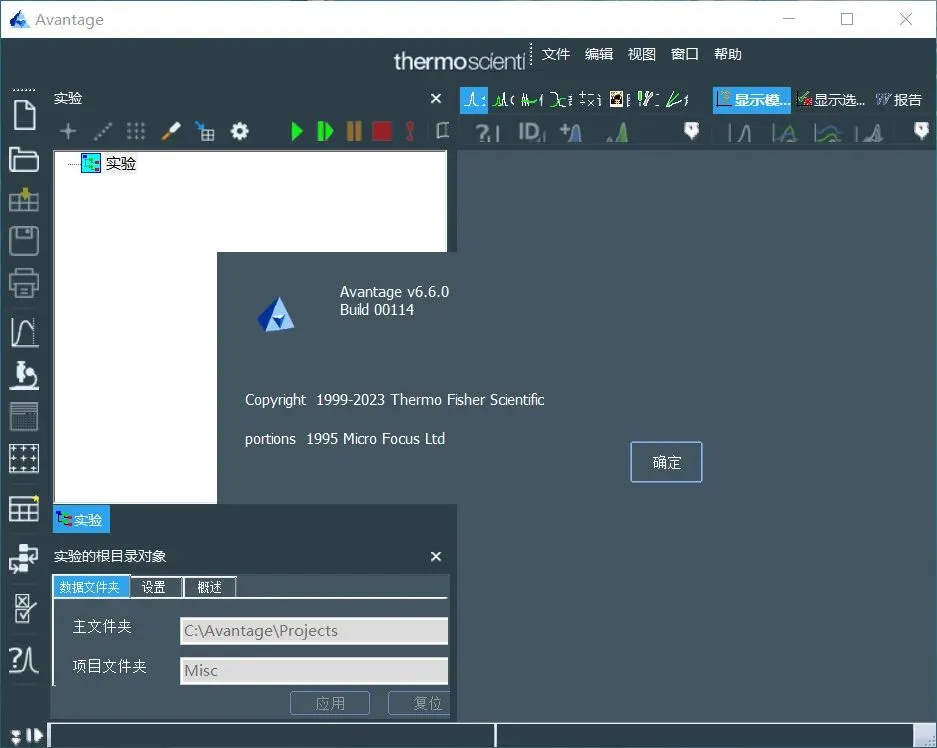The image size is (937, 748).
Task: Click the linked boxes network sidebar icon
Action: click(x=24, y=558)
